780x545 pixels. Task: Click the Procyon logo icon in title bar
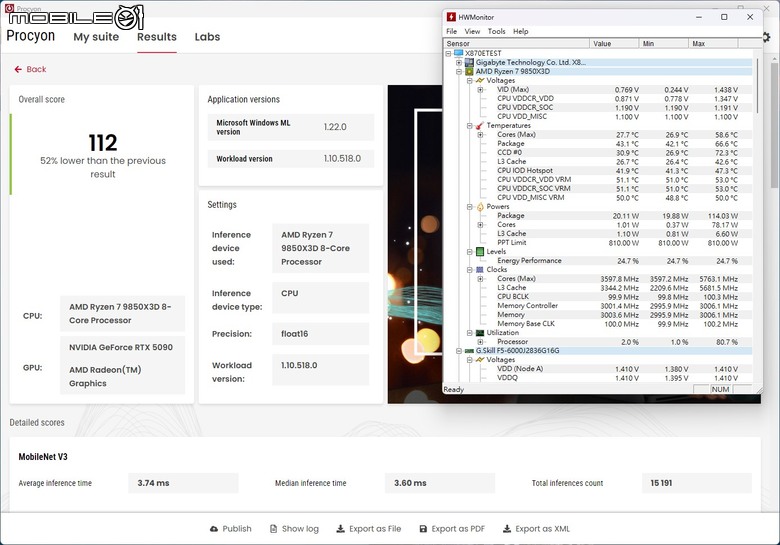pos(9,8)
